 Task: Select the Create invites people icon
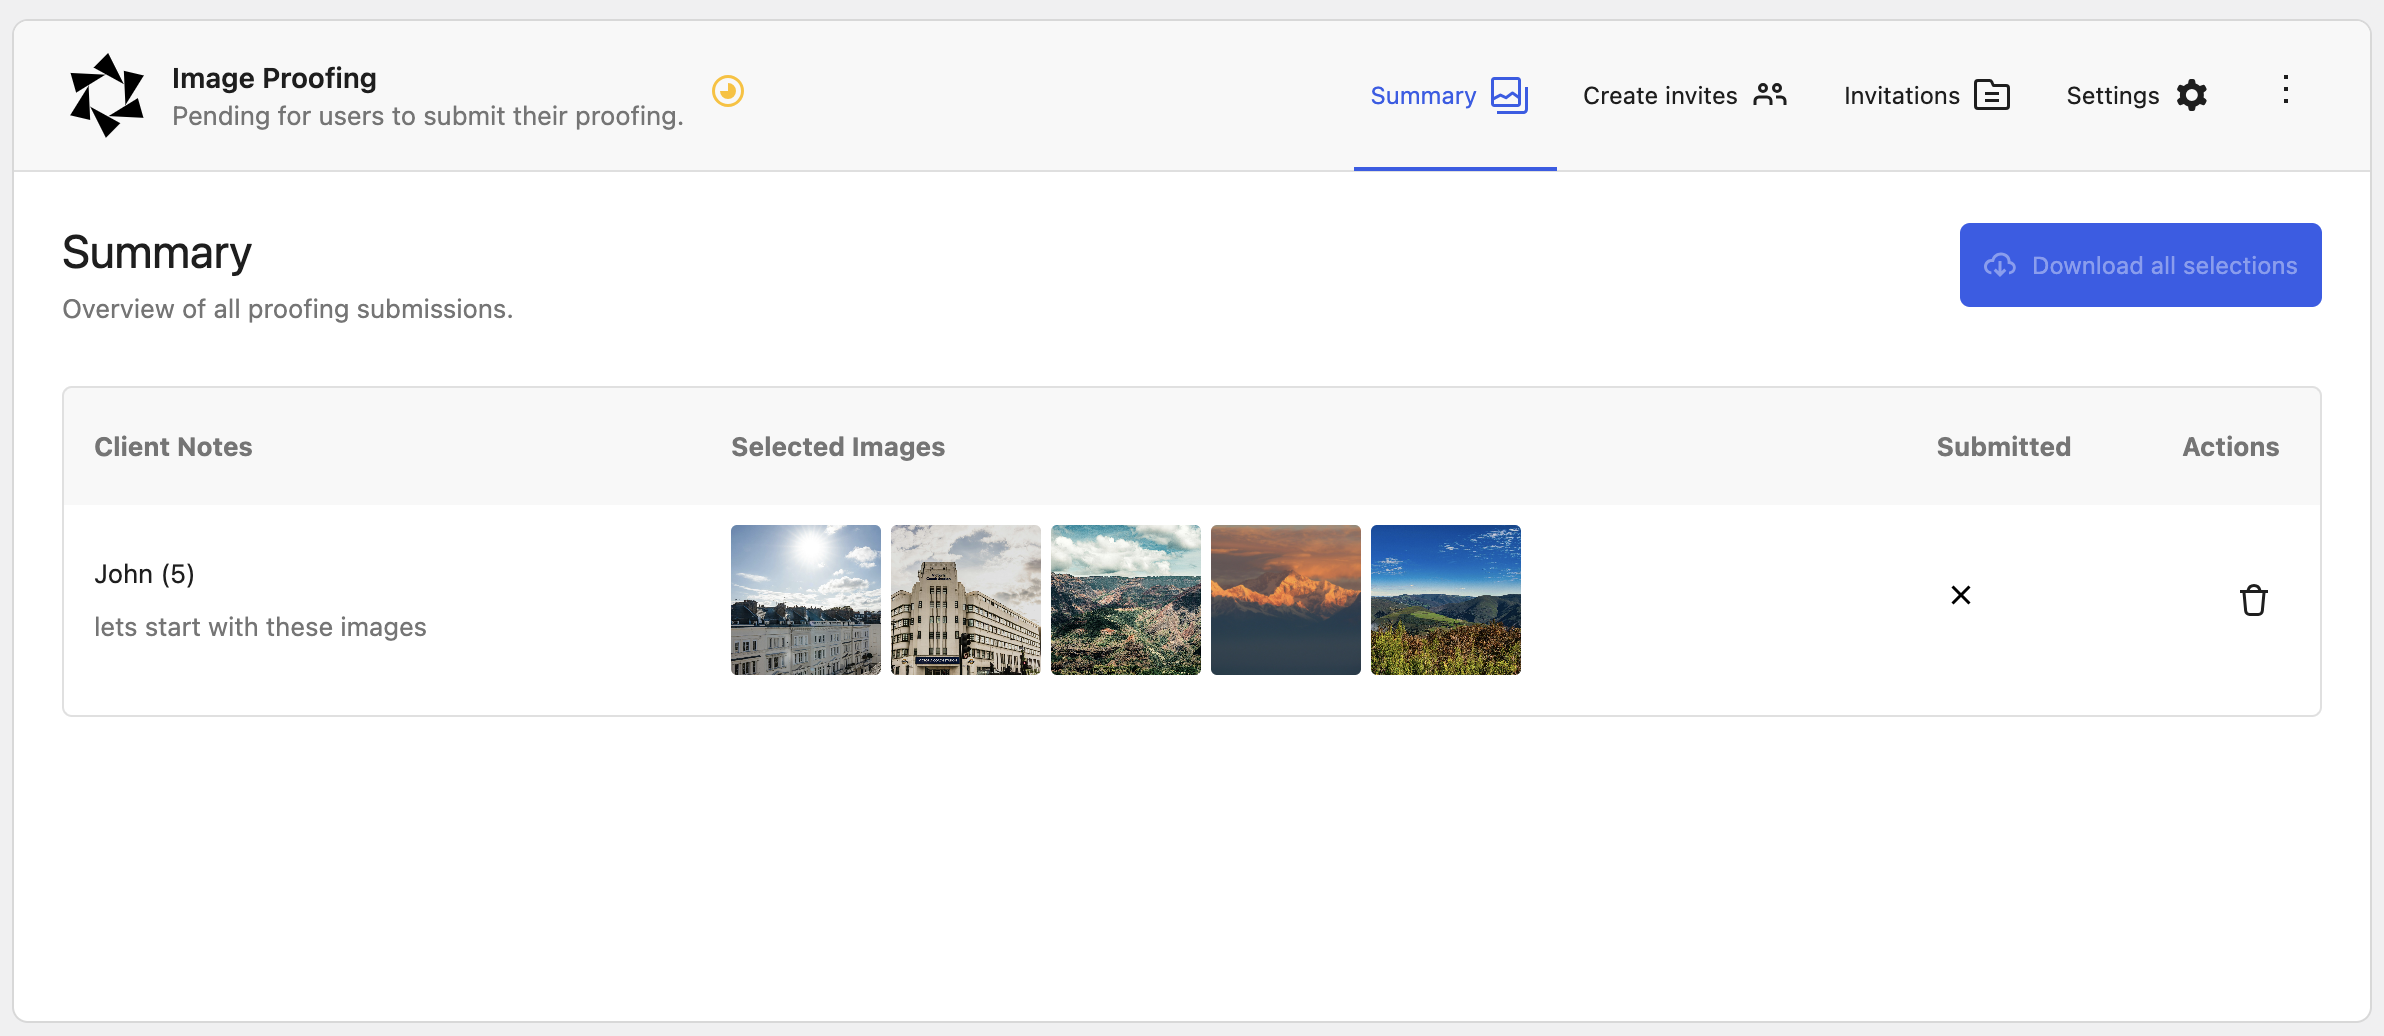[x=1771, y=95]
